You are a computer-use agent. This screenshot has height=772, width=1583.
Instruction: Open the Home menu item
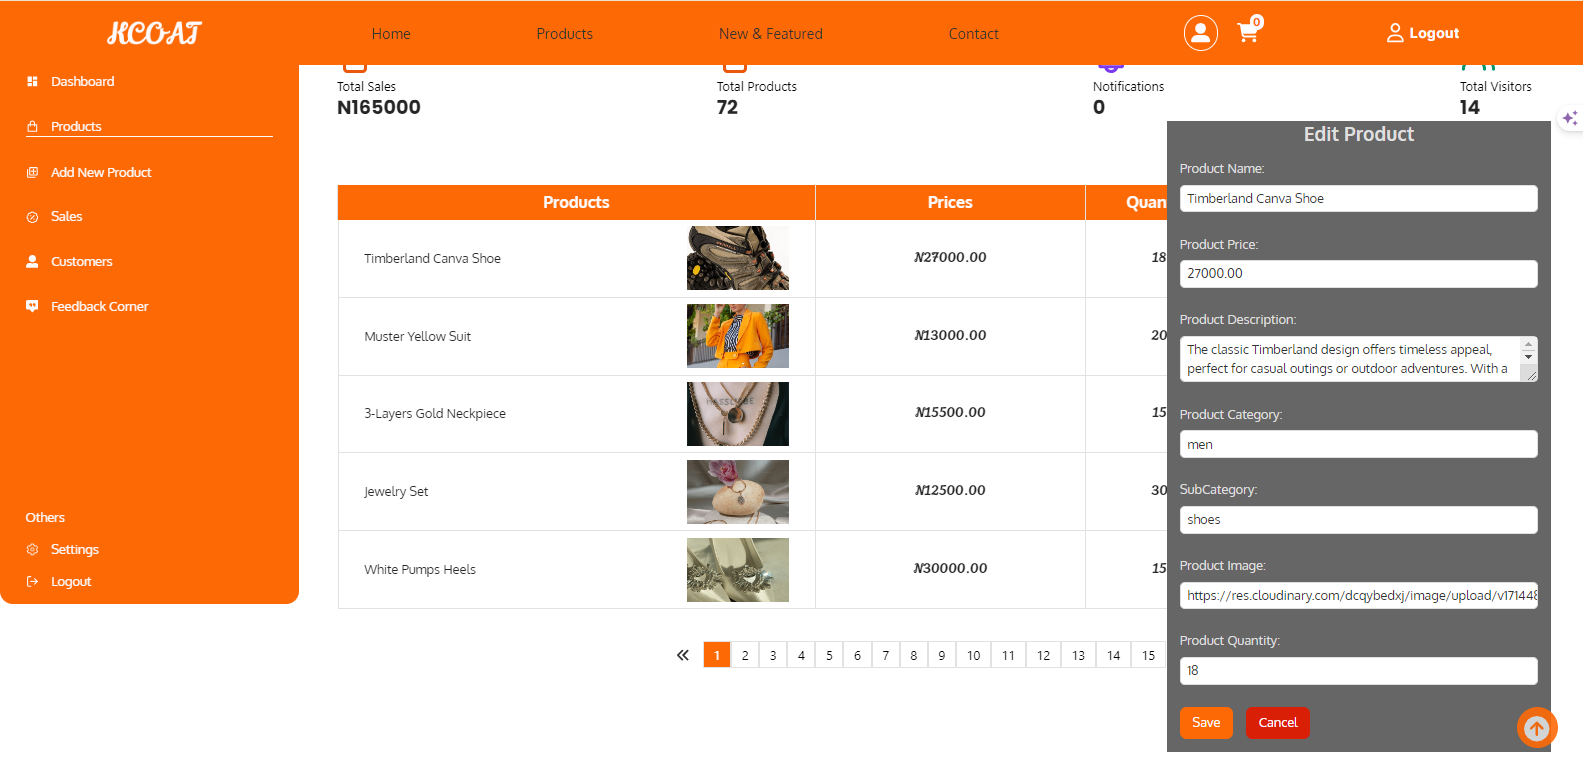point(391,34)
